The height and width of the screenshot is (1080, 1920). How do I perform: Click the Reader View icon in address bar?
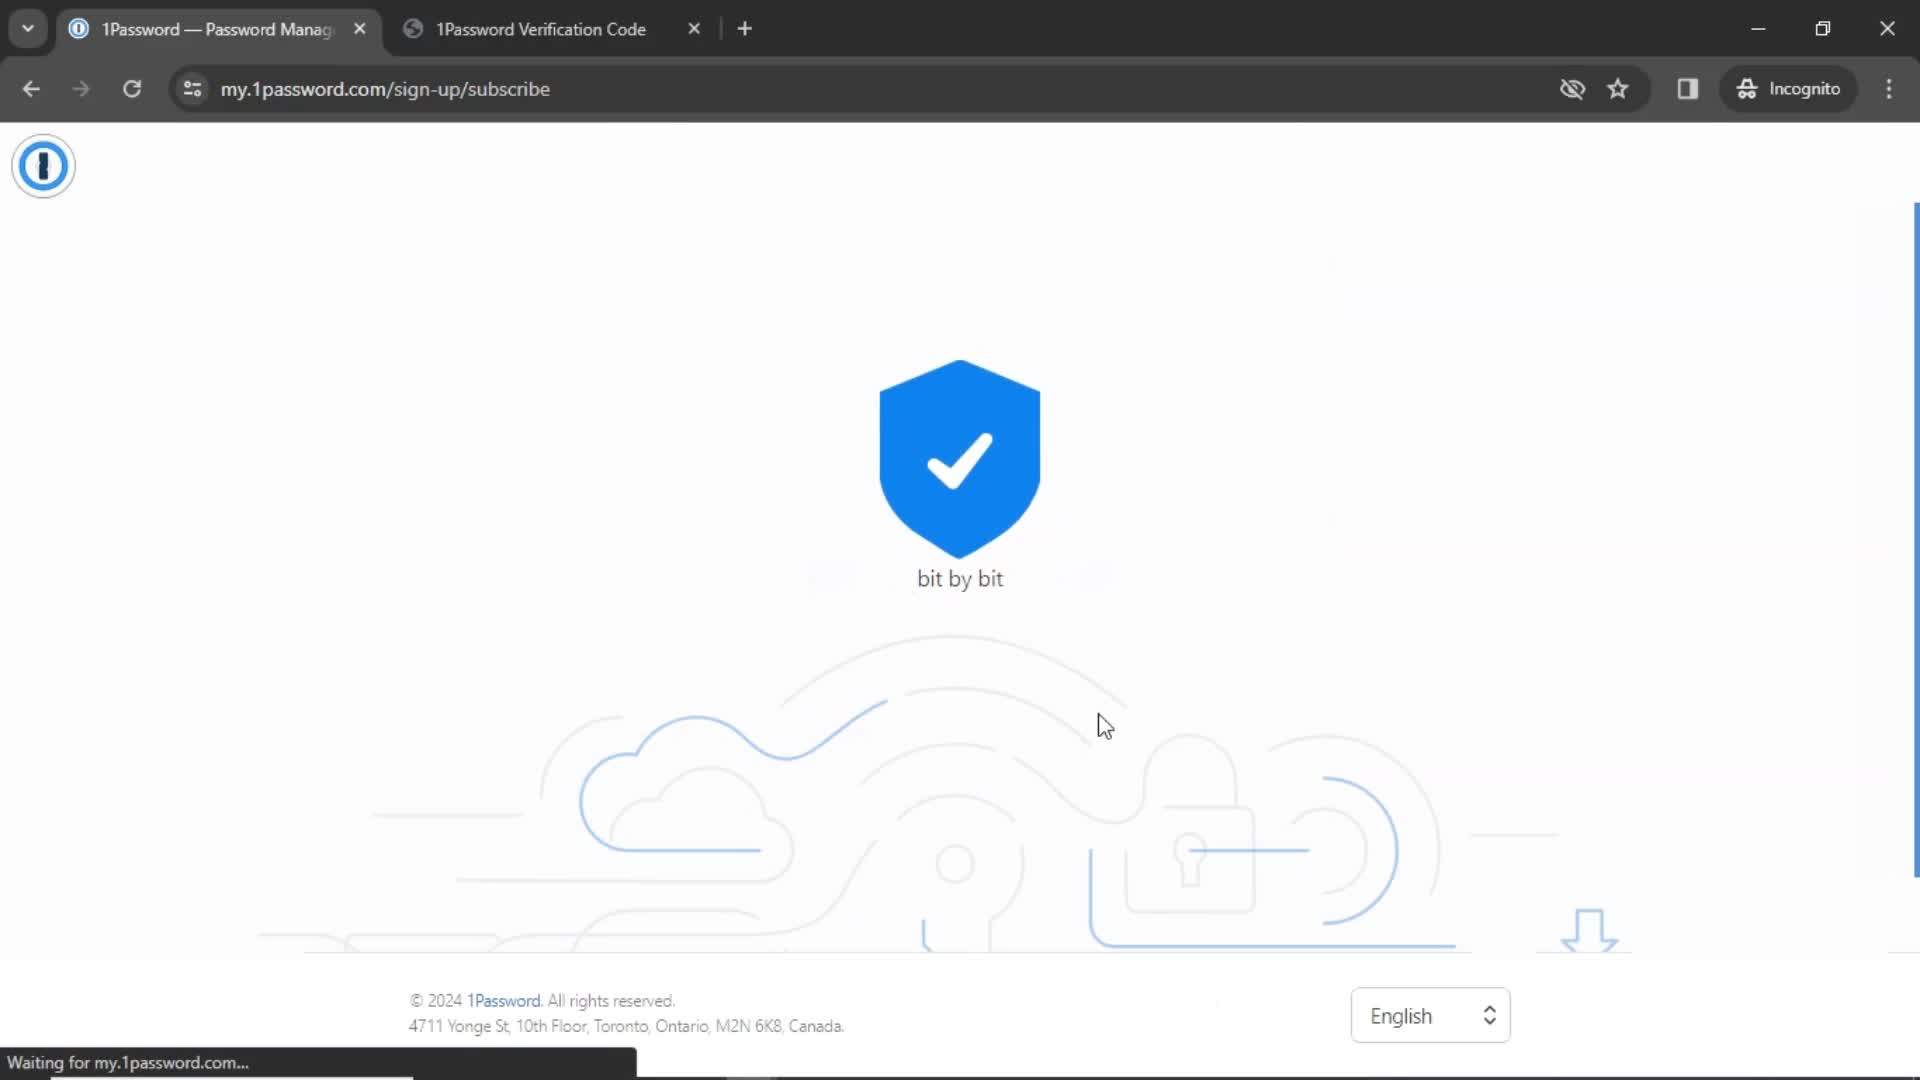point(1688,88)
